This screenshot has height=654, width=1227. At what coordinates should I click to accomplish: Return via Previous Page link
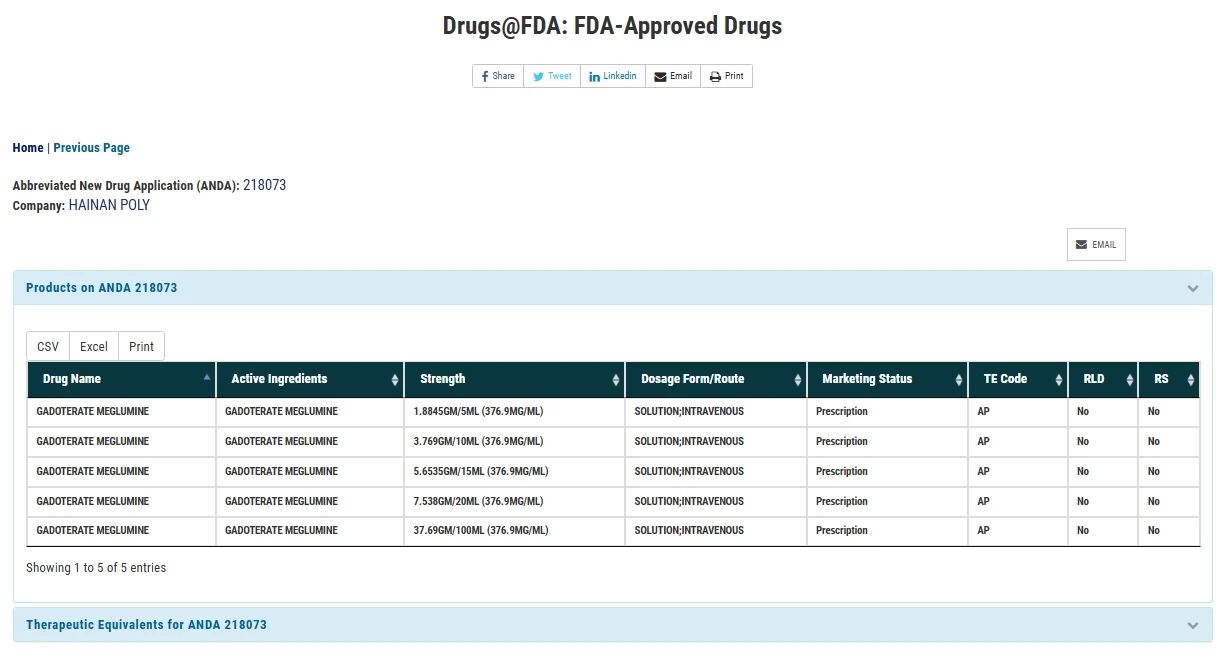point(91,148)
